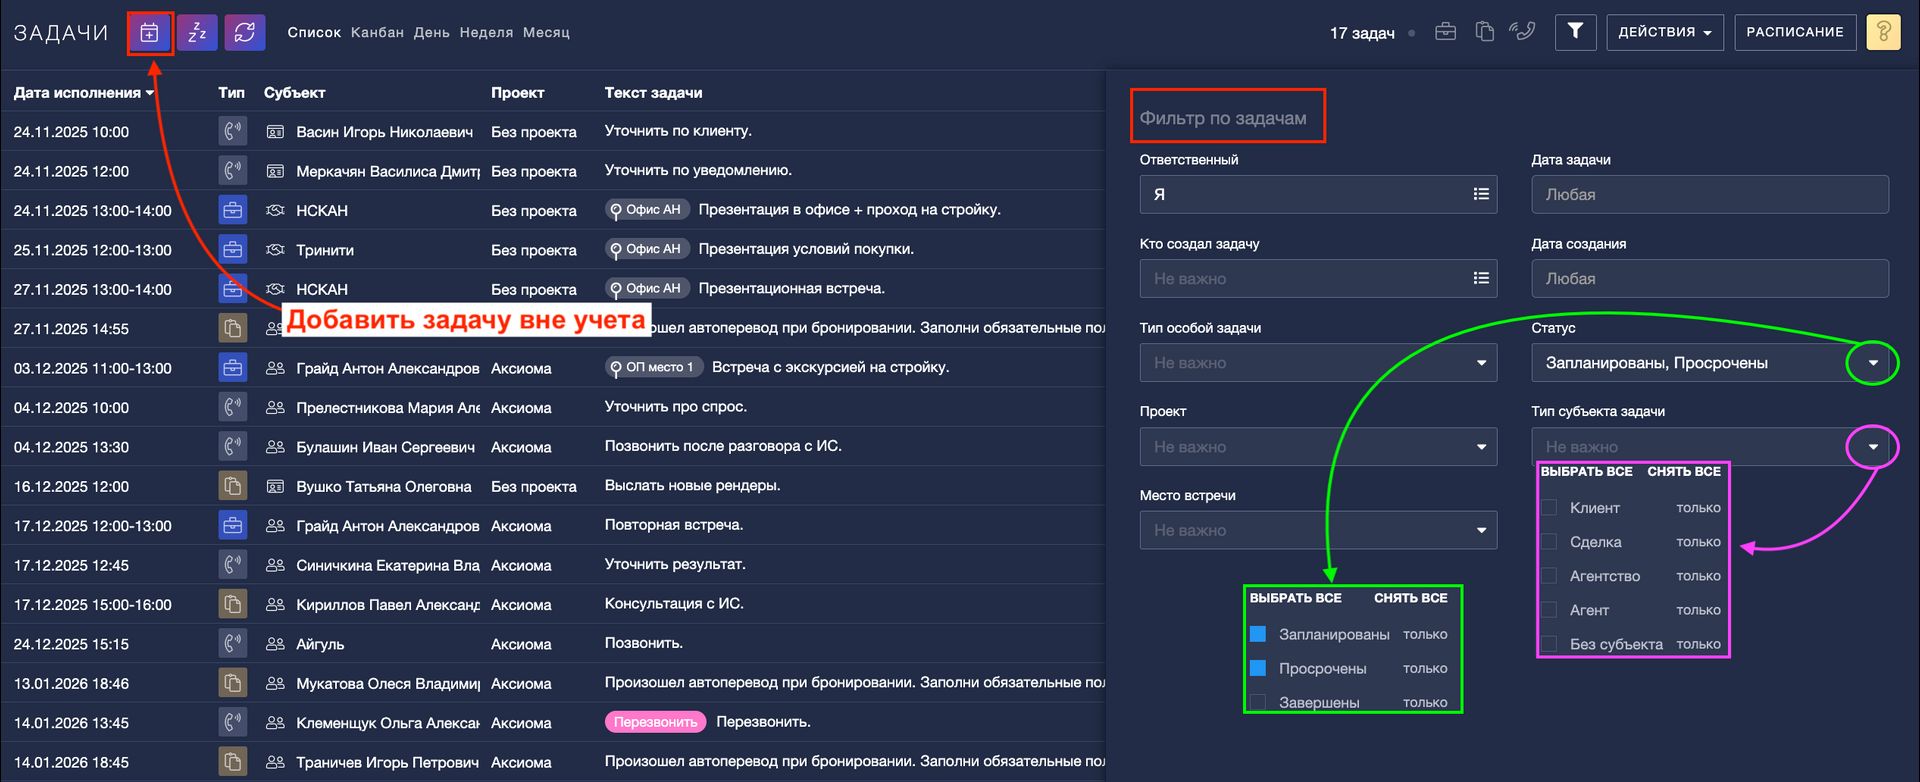Click the phone call icon in top bar

coord(1522,32)
